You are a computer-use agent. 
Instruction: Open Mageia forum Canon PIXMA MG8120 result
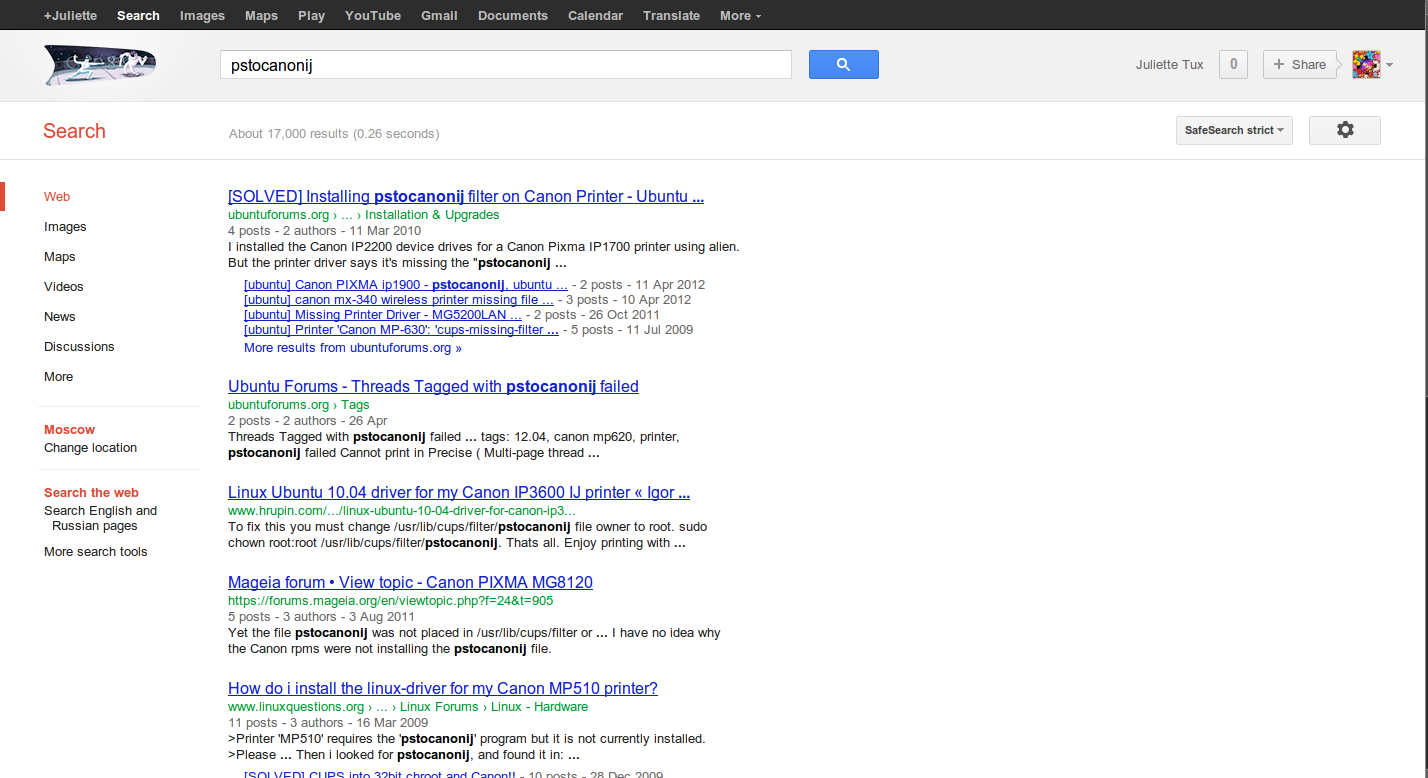(x=410, y=583)
